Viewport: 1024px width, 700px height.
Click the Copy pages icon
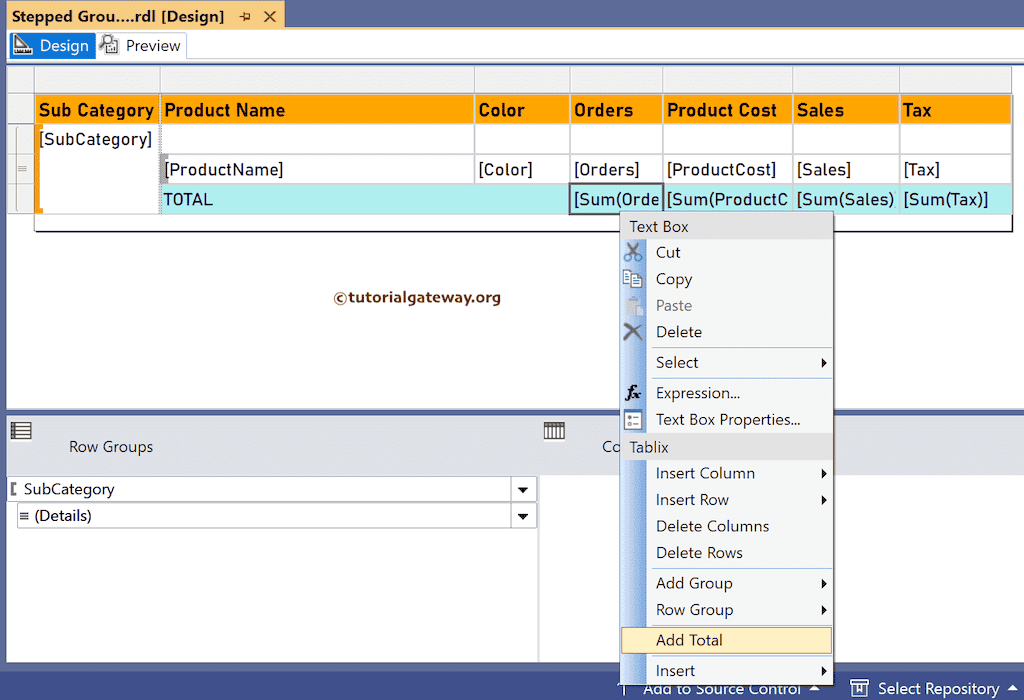pyautogui.click(x=633, y=279)
